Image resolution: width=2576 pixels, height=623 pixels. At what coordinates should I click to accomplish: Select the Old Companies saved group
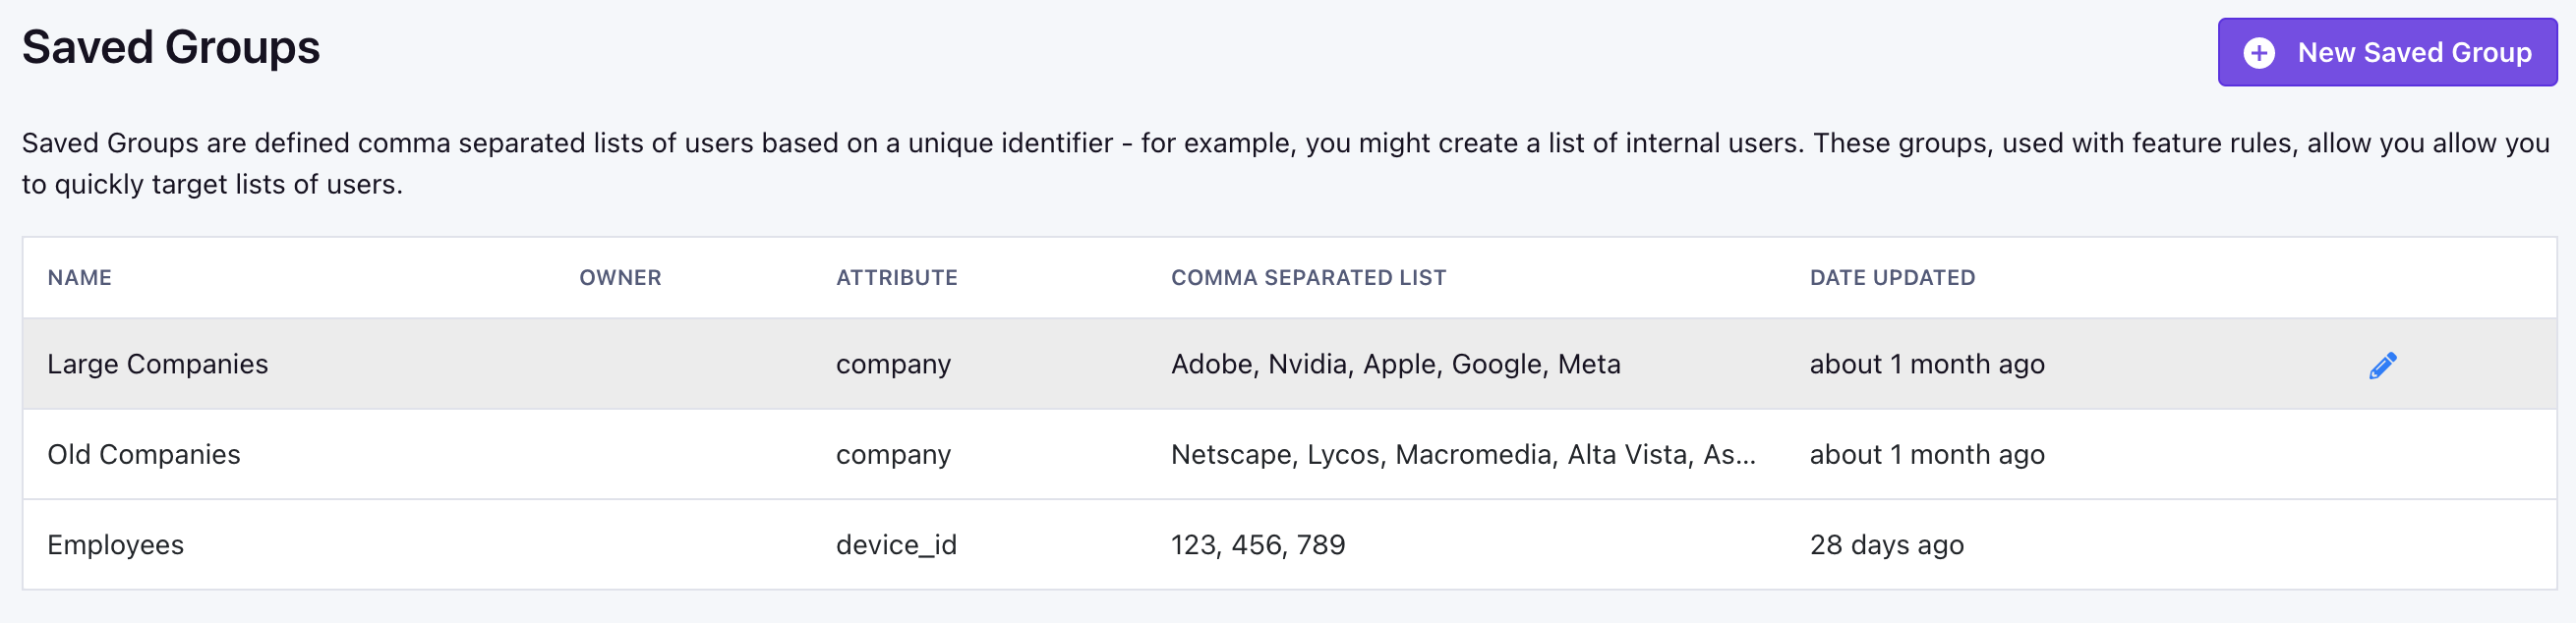[144, 454]
